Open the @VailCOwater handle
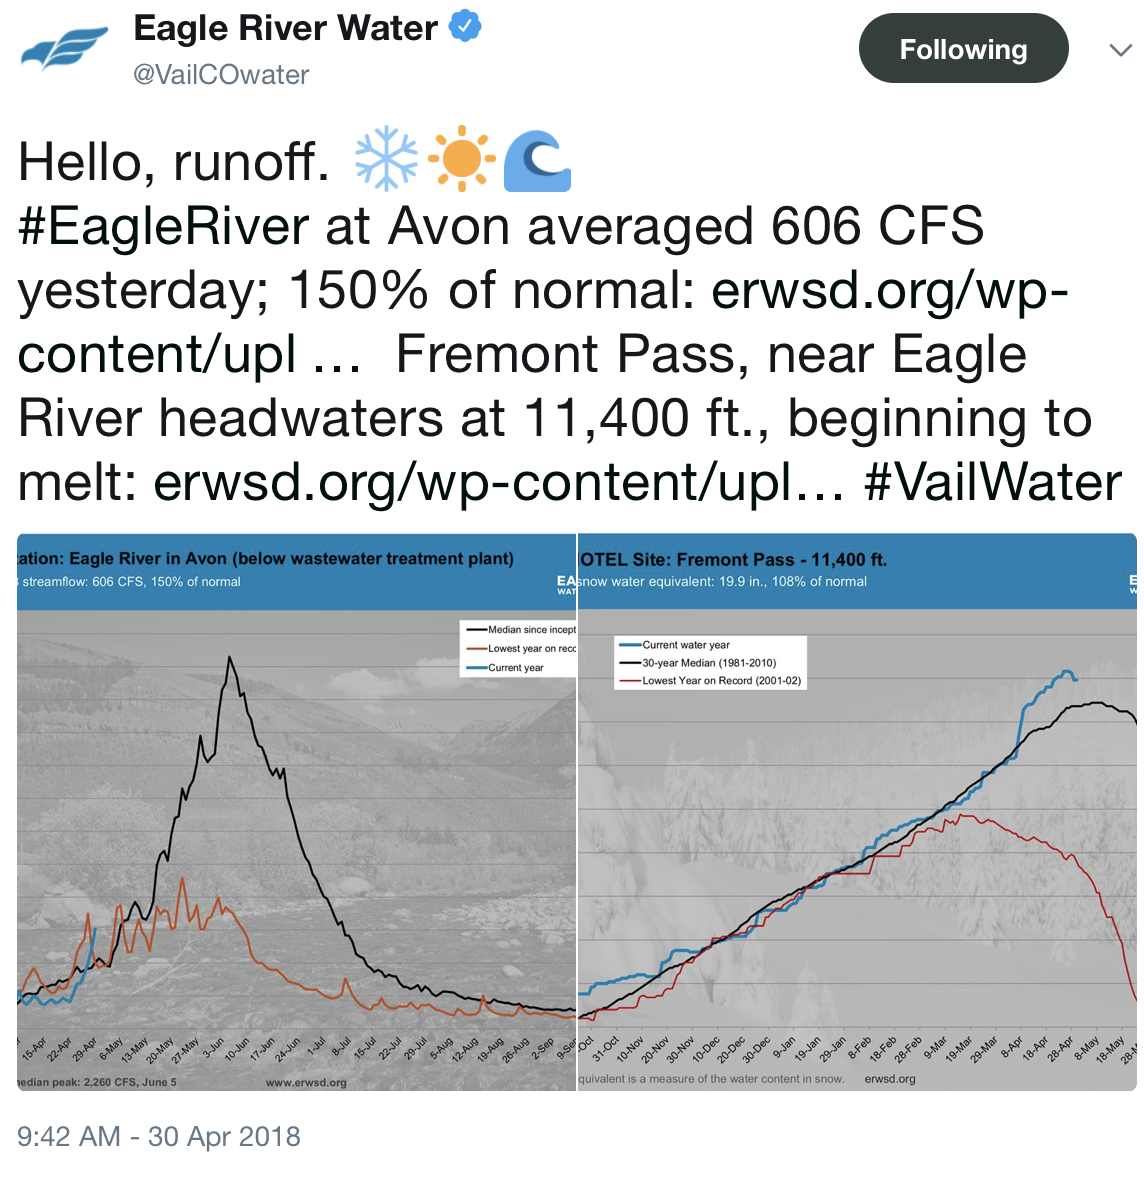The width and height of the screenshot is (1144, 1178). click(221, 75)
